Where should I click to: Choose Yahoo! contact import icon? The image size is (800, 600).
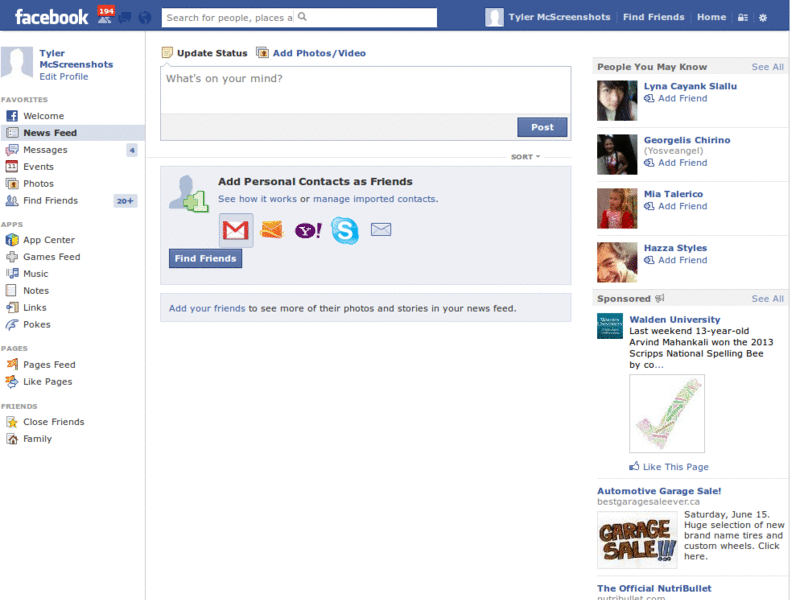[308, 231]
